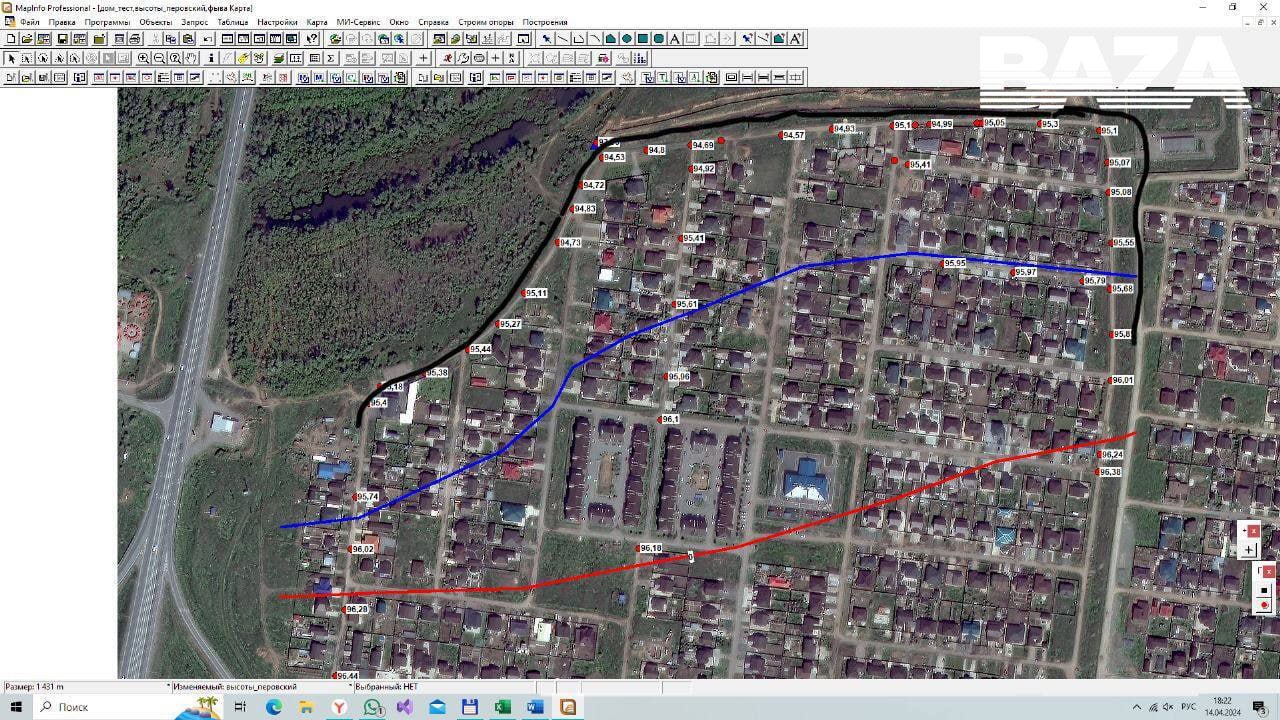Screen dimensions: 1280x720
Task: Open the Файл menu
Action: point(30,22)
